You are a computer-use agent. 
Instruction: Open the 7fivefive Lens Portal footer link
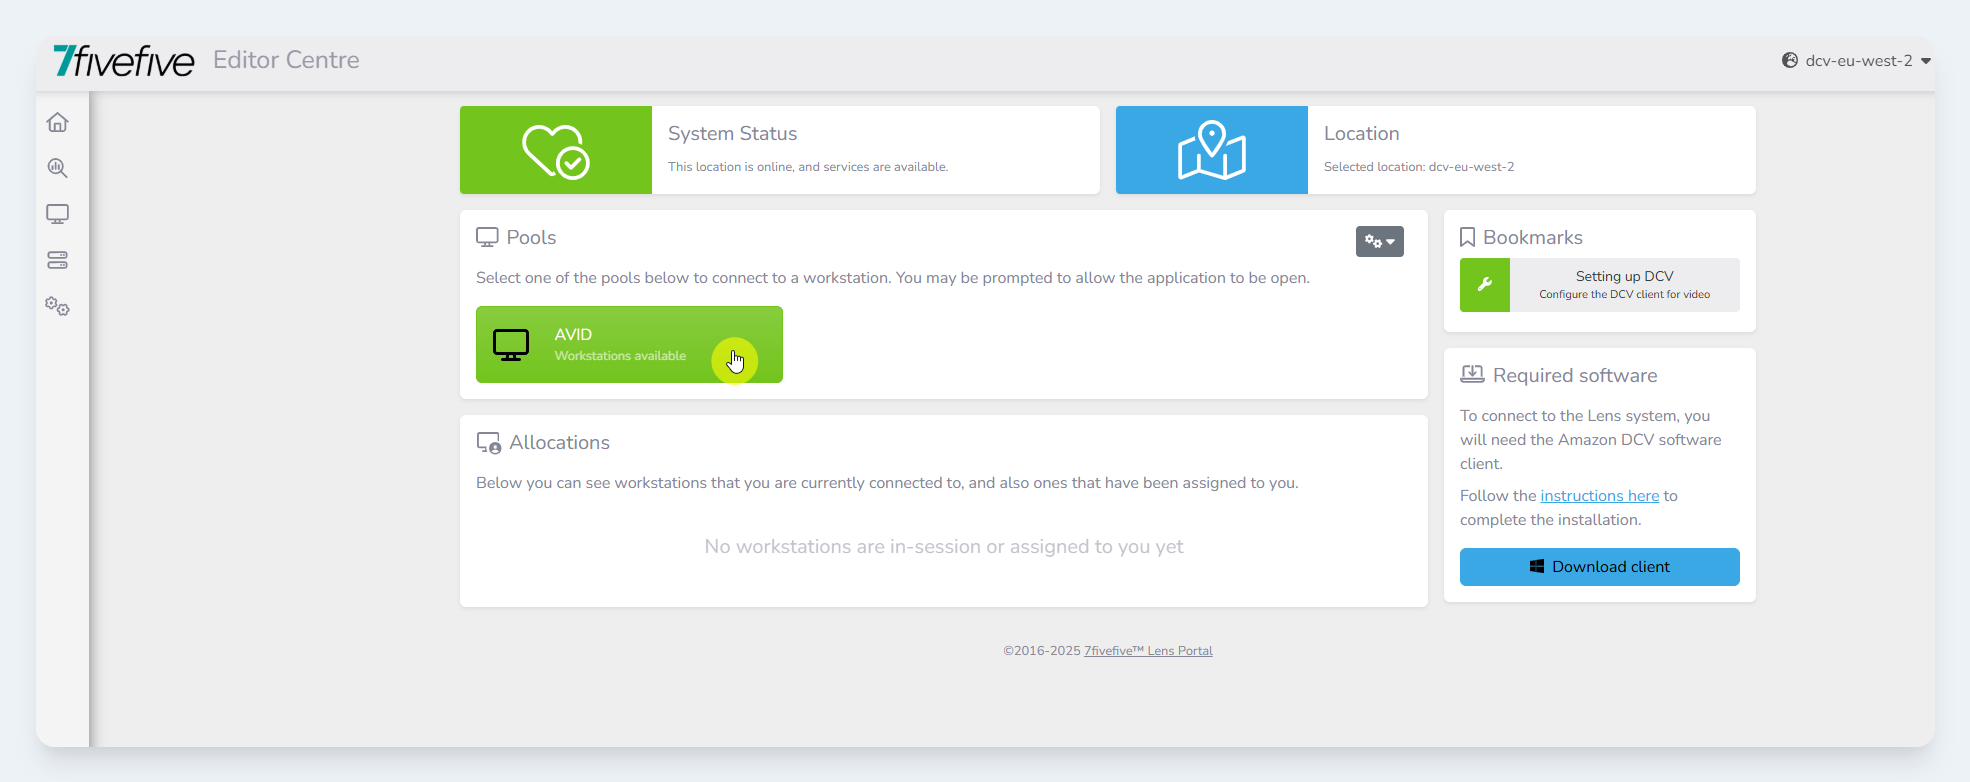[1148, 651]
